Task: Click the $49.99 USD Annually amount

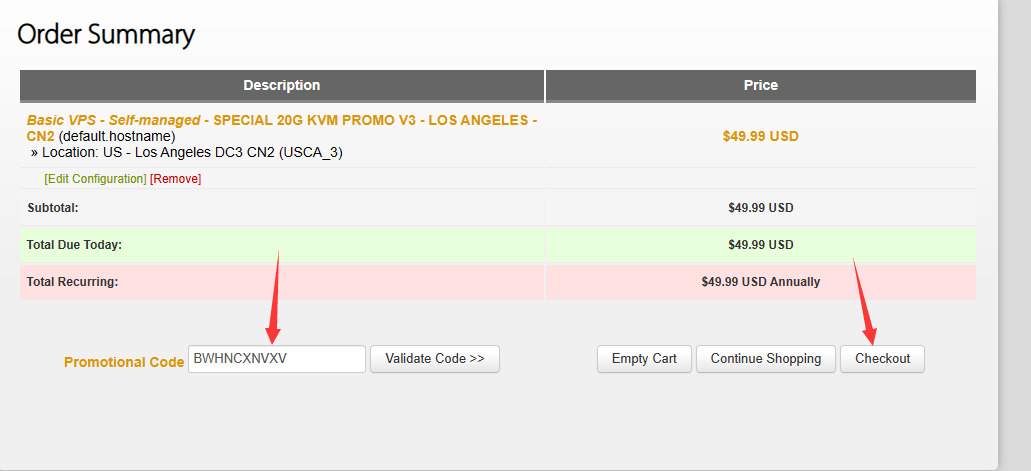Action: click(x=760, y=282)
